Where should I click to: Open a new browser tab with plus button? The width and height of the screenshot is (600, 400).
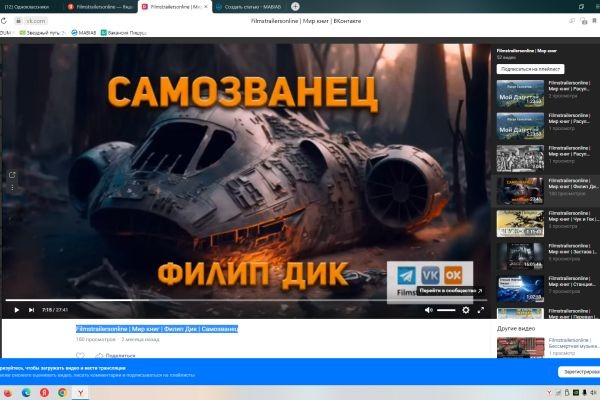pos(295,7)
